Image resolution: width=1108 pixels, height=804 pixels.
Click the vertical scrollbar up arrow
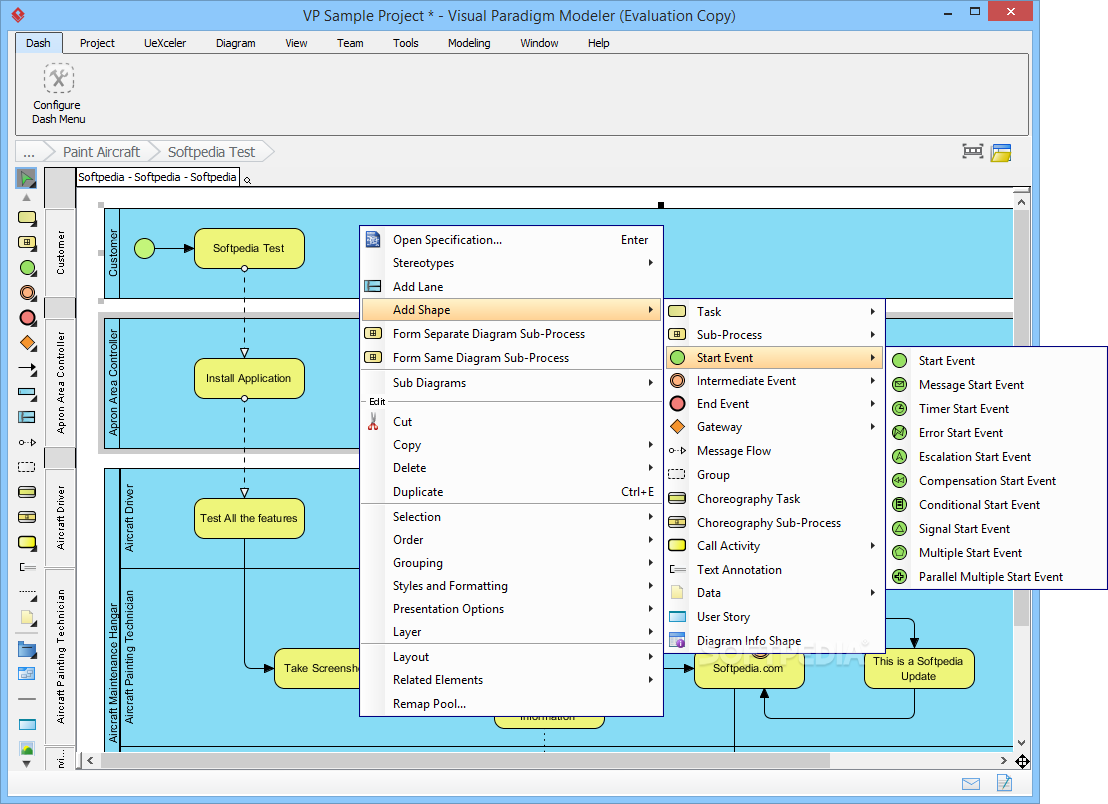pyautogui.click(x=1021, y=202)
